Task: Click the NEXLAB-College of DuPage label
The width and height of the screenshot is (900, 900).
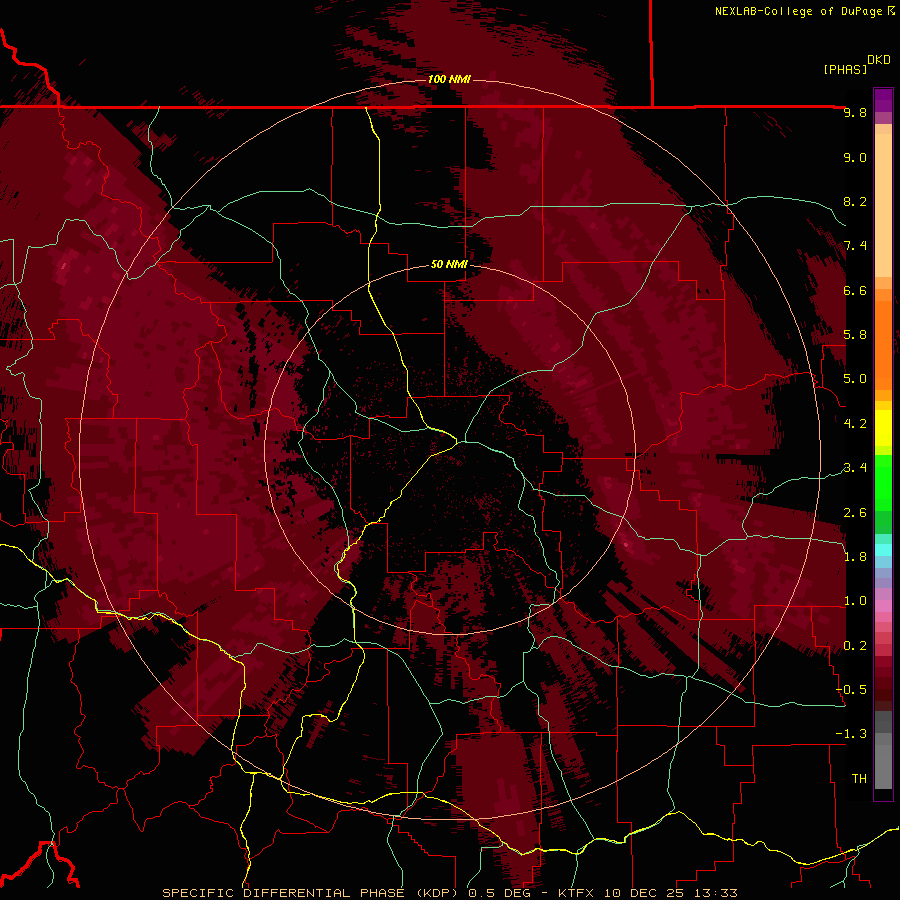Action: [x=798, y=11]
